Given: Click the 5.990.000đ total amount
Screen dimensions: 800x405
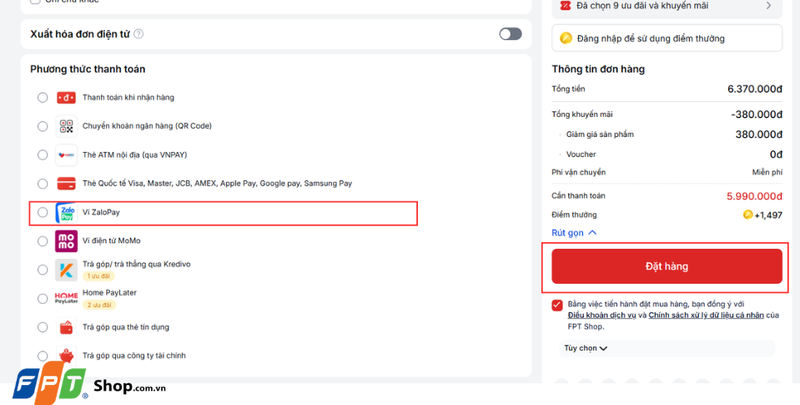Looking at the screenshot, I should pos(755,196).
